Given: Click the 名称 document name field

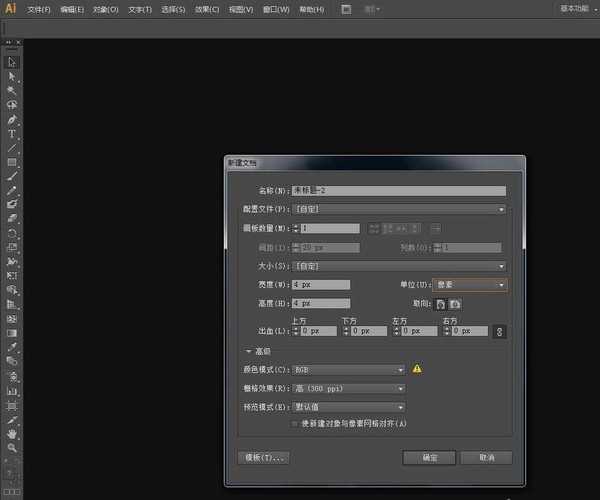Looking at the screenshot, I should (x=399, y=191).
